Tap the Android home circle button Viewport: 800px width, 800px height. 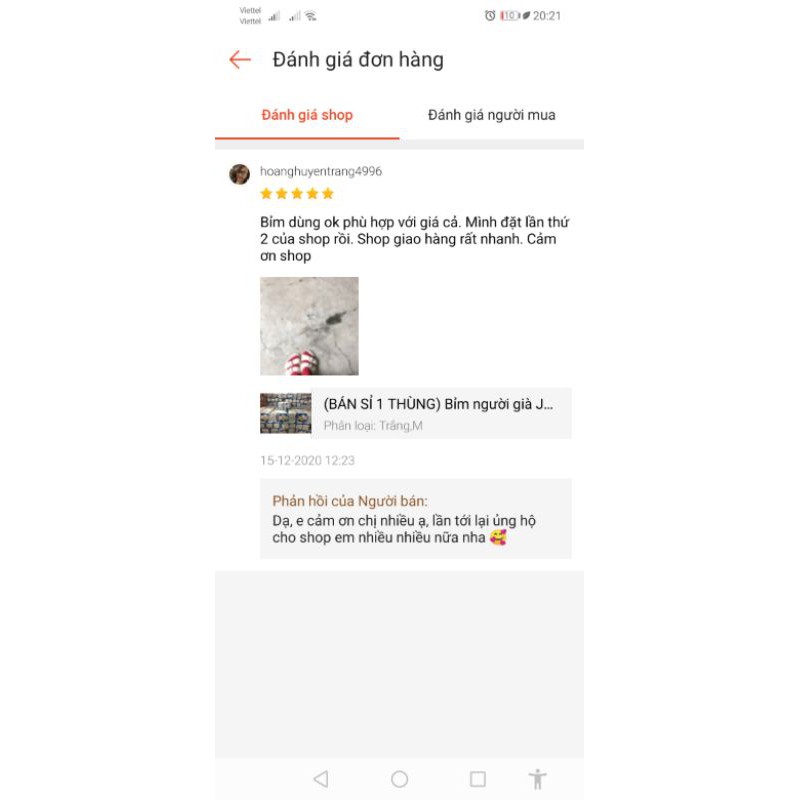click(399, 779)
